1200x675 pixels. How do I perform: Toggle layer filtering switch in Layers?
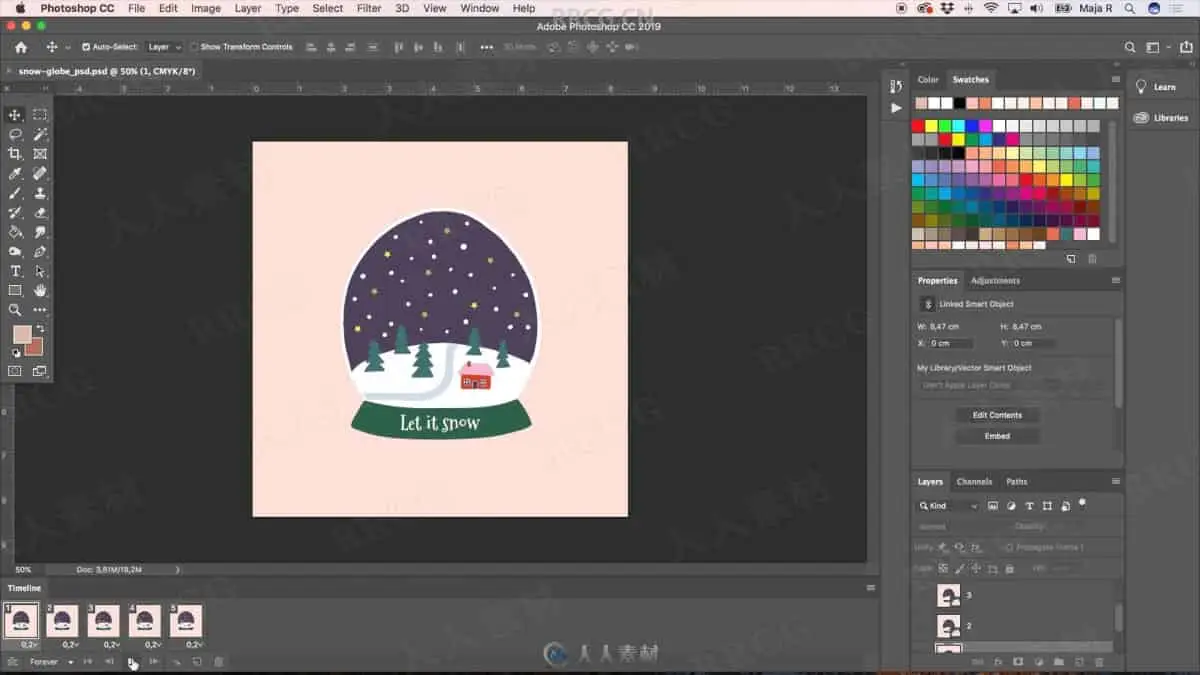(x=1082, y=503)
